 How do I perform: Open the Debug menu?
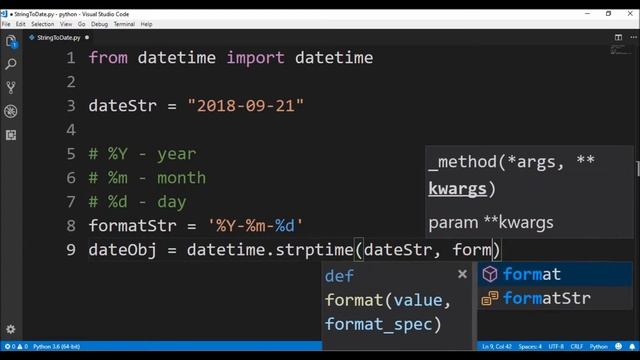tap(99, 24)
